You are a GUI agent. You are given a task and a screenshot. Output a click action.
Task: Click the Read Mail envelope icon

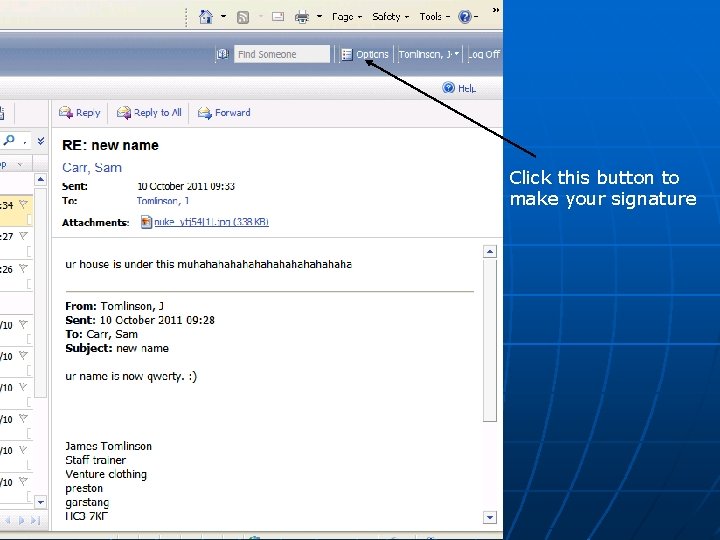(278, 17)
